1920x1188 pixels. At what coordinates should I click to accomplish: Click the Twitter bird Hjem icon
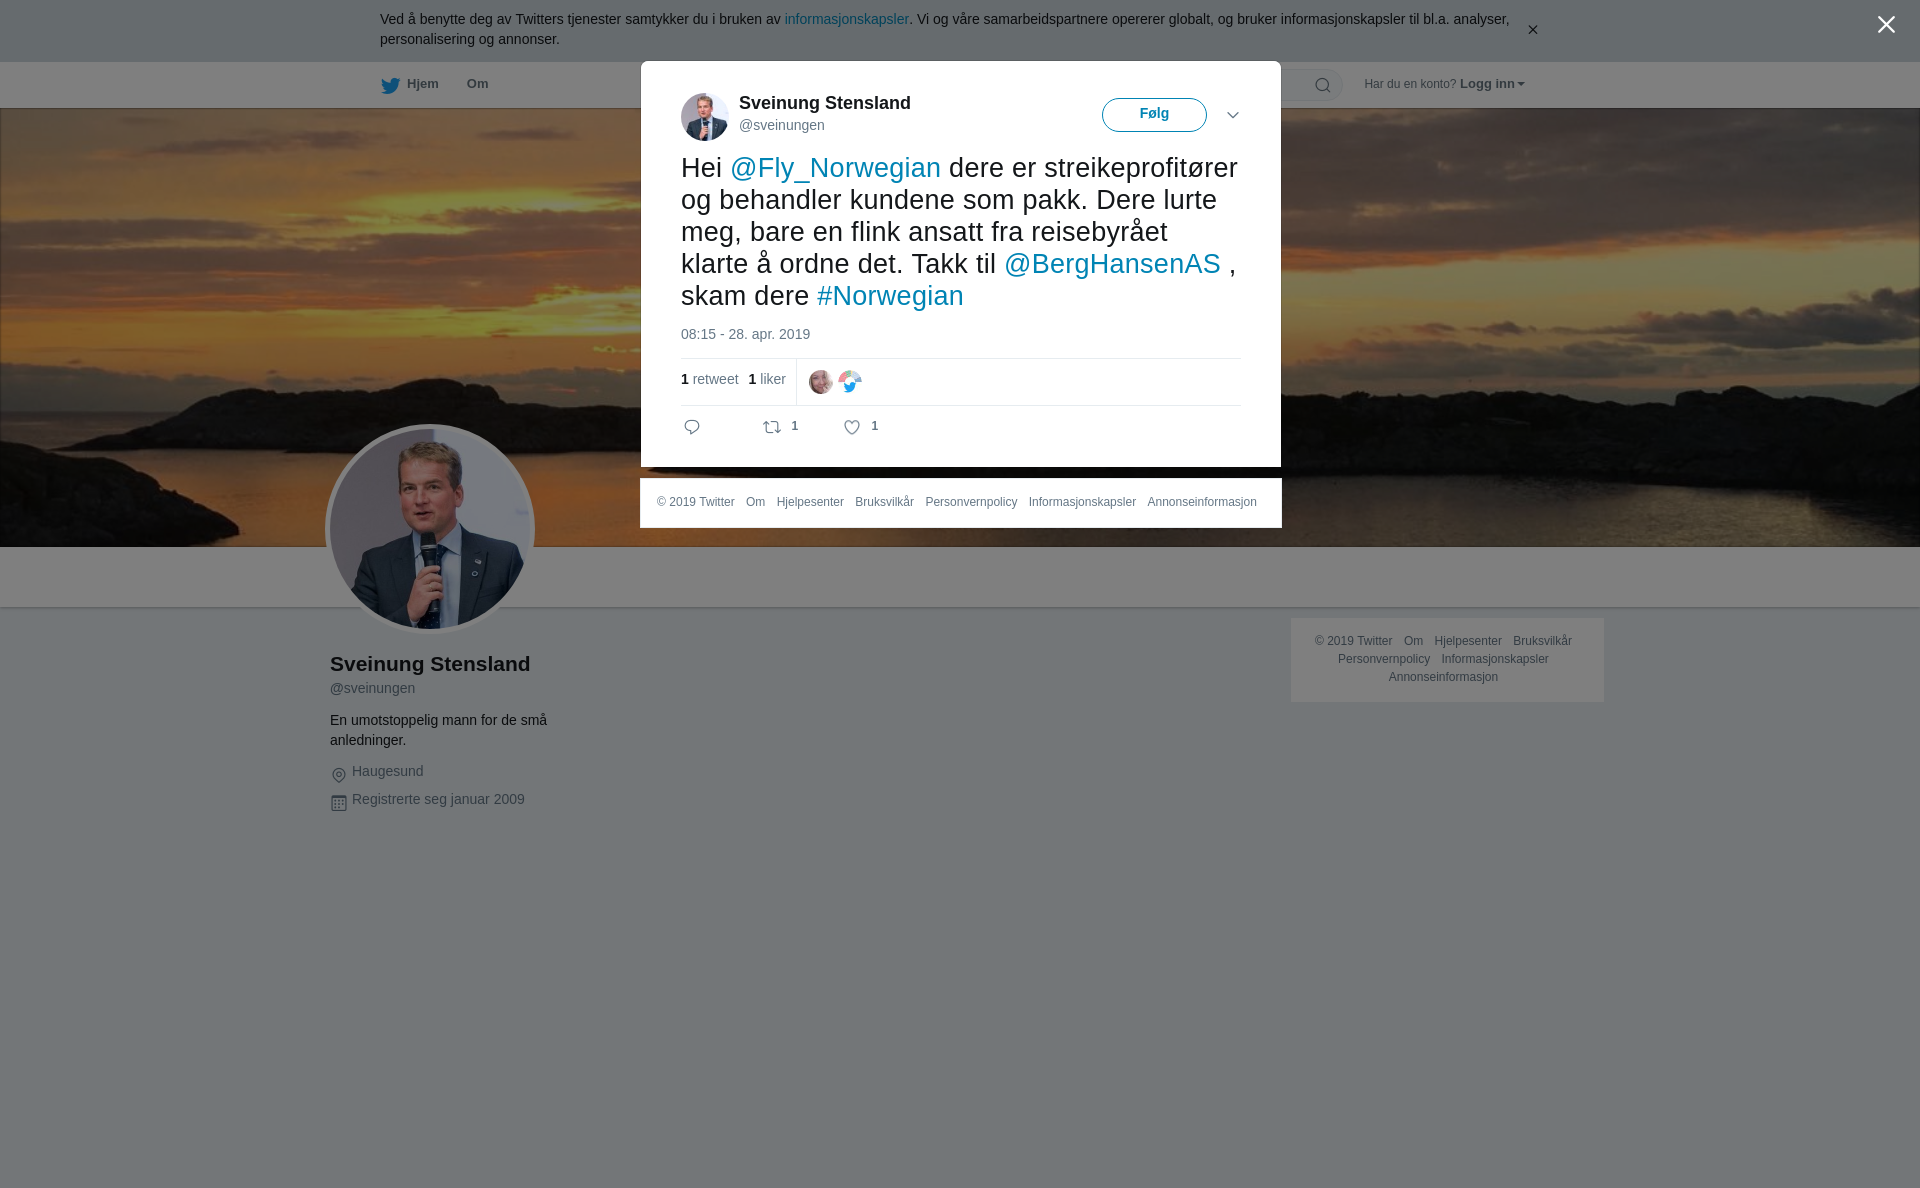pos(390,85)
